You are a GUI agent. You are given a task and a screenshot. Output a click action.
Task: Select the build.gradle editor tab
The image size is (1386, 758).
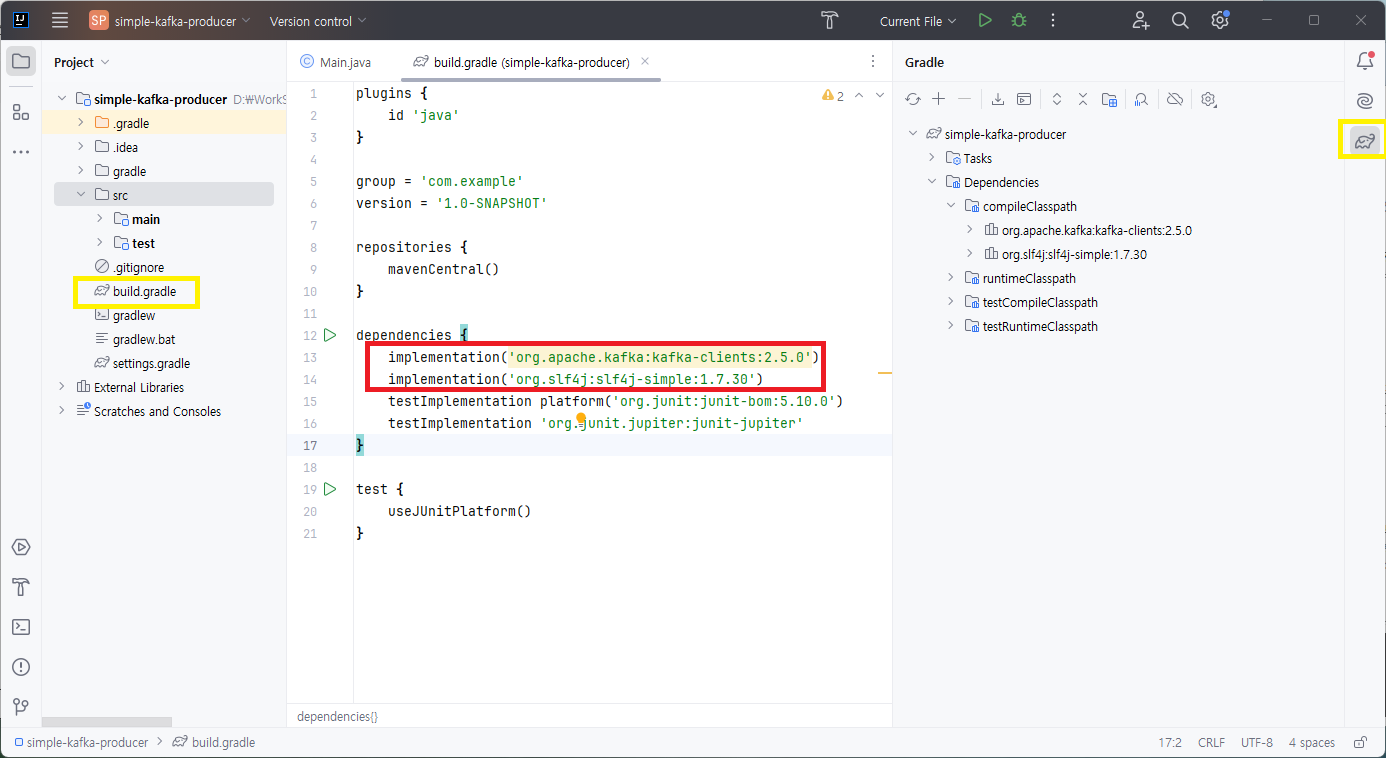click(531, 62)
